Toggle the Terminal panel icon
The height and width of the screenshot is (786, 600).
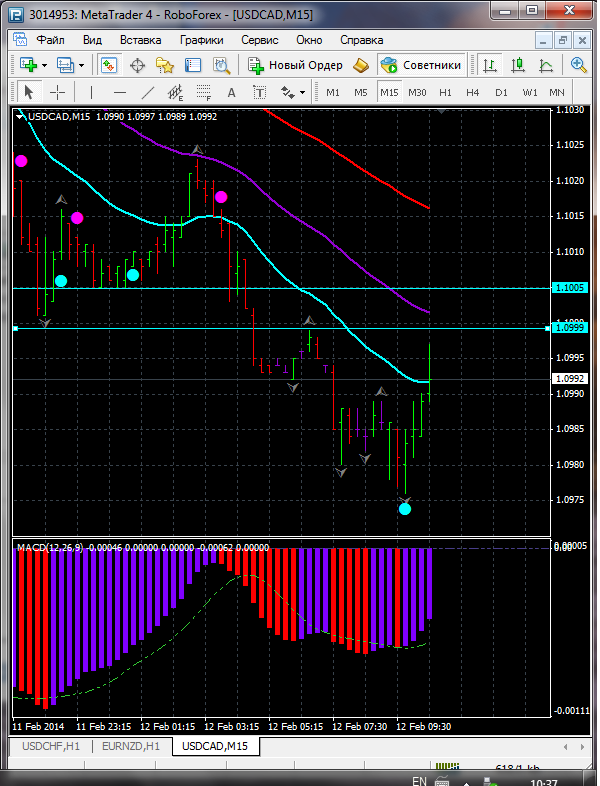tap(193, 65)
